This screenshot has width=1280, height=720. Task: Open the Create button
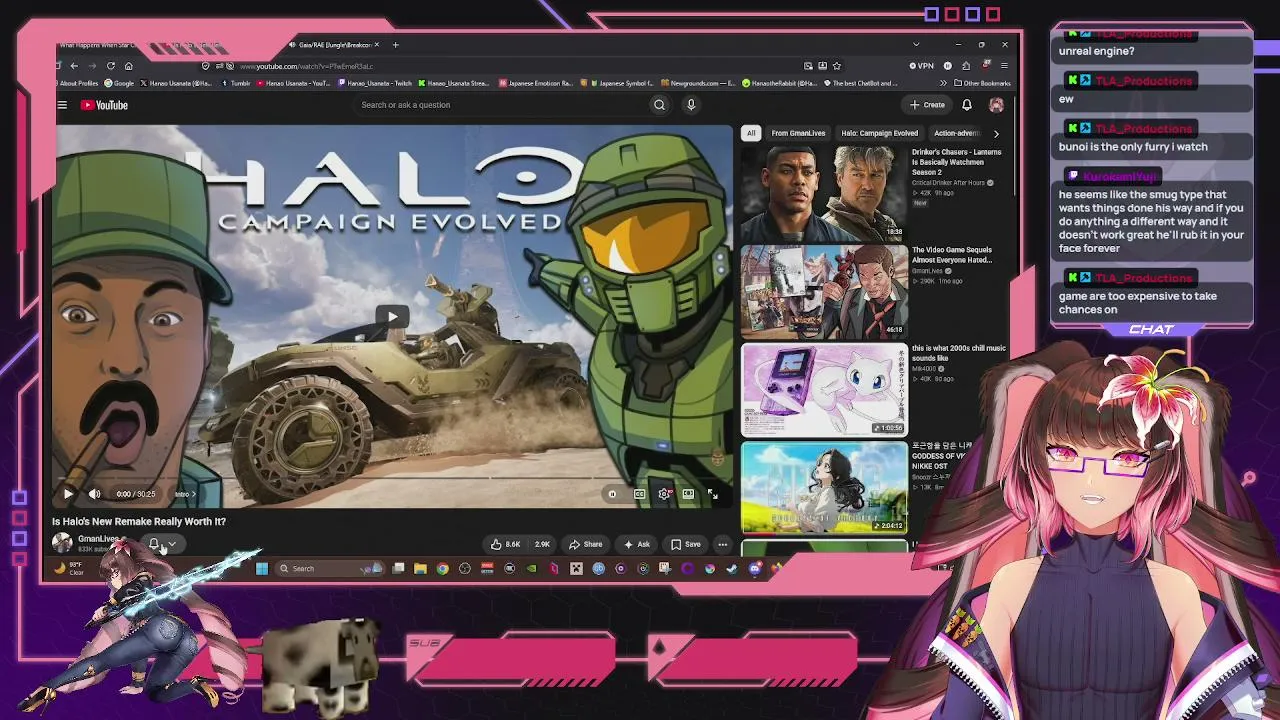pos(927,105)
